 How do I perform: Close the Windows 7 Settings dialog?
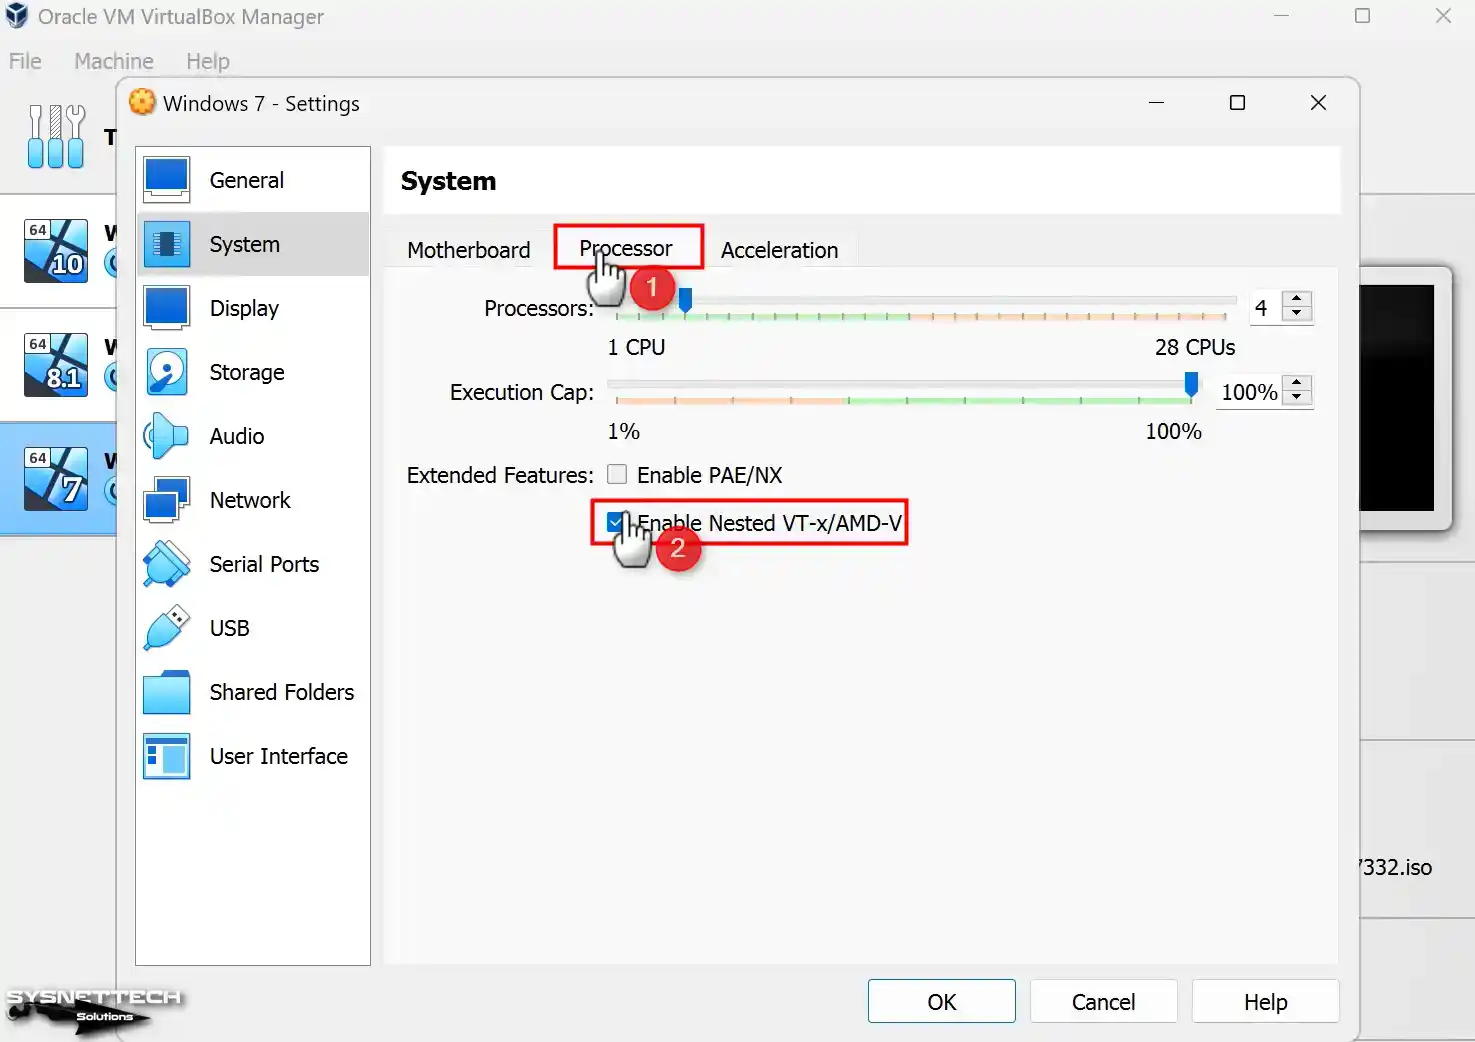click(1318, 103)
